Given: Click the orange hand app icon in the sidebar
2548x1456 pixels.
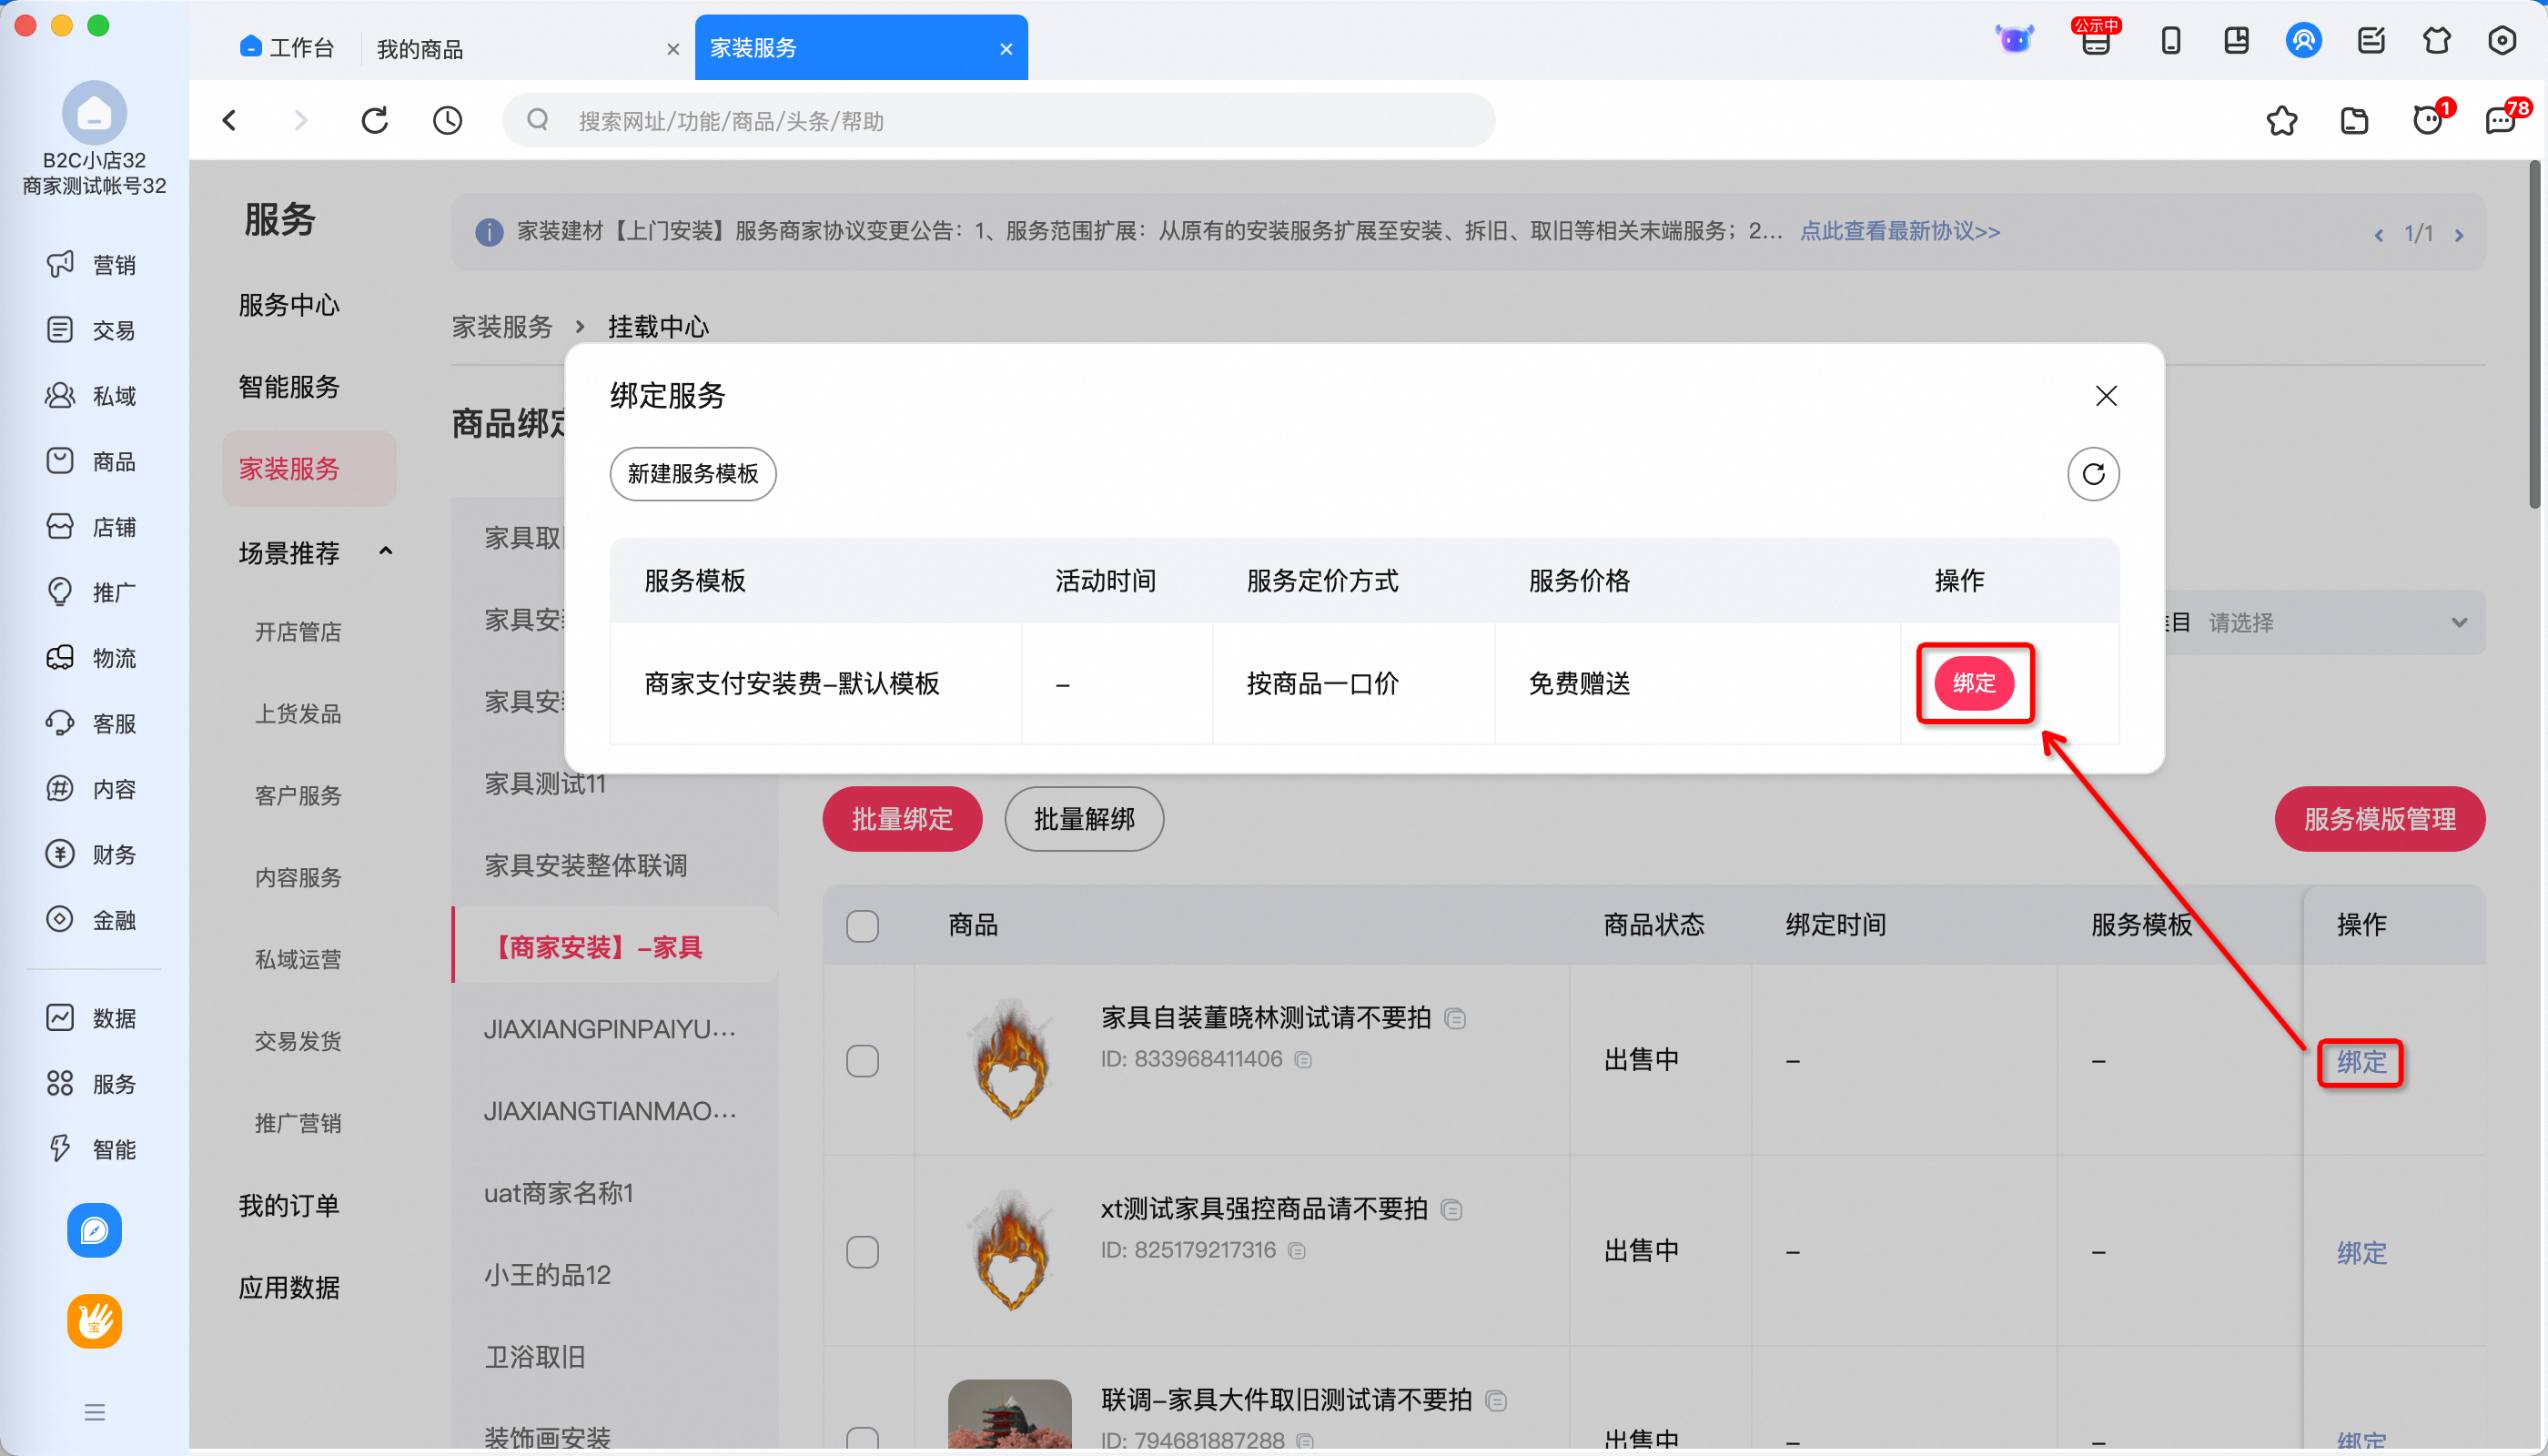Looking at the screenshot, I should click(95, 1321).
